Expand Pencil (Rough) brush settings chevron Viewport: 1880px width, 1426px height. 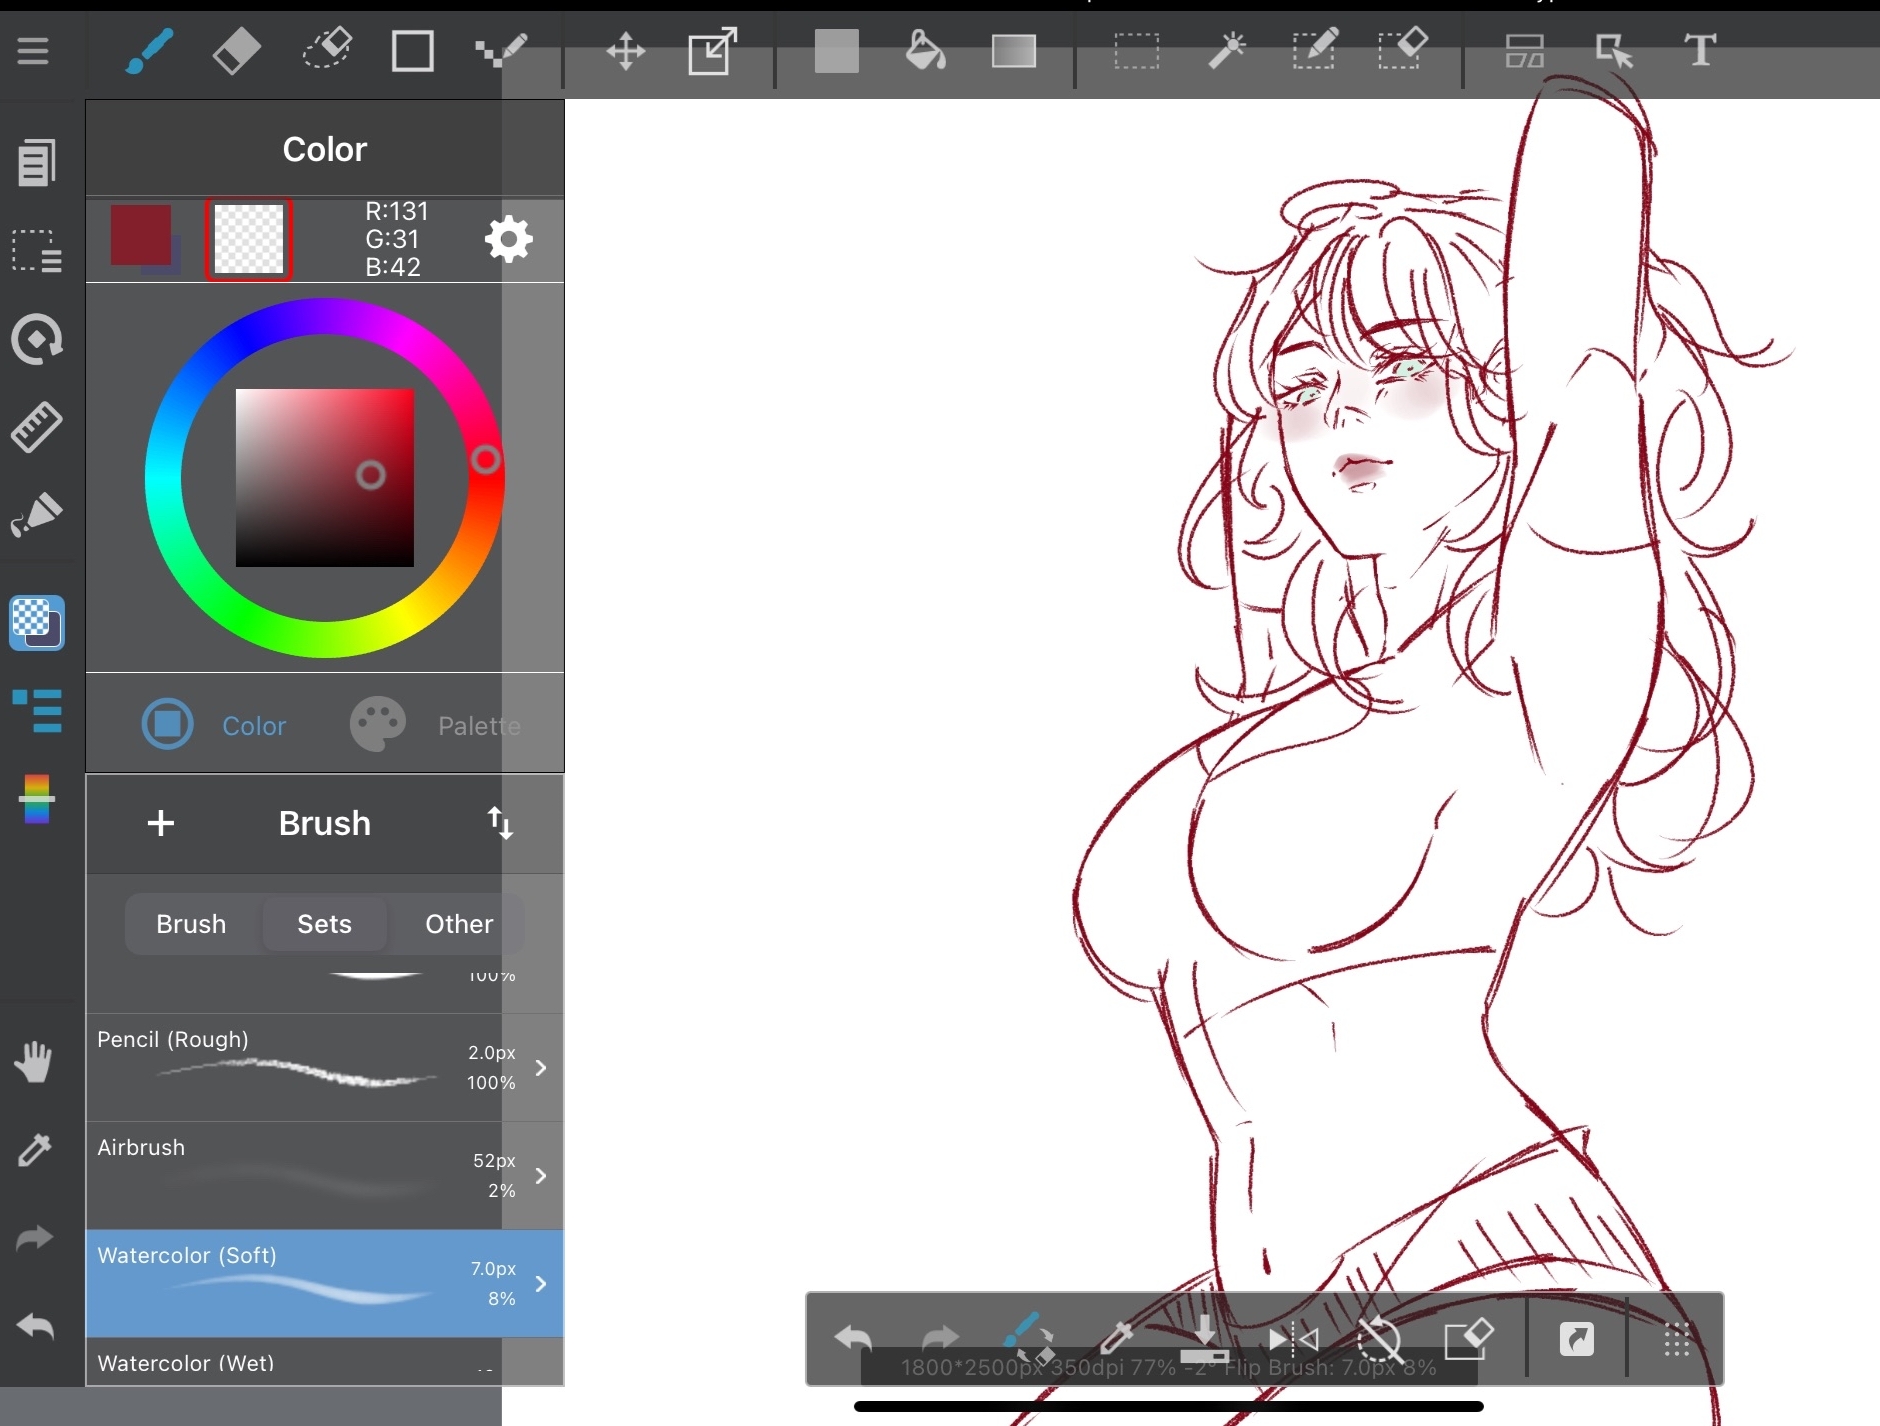click(x=541, y=1067)
